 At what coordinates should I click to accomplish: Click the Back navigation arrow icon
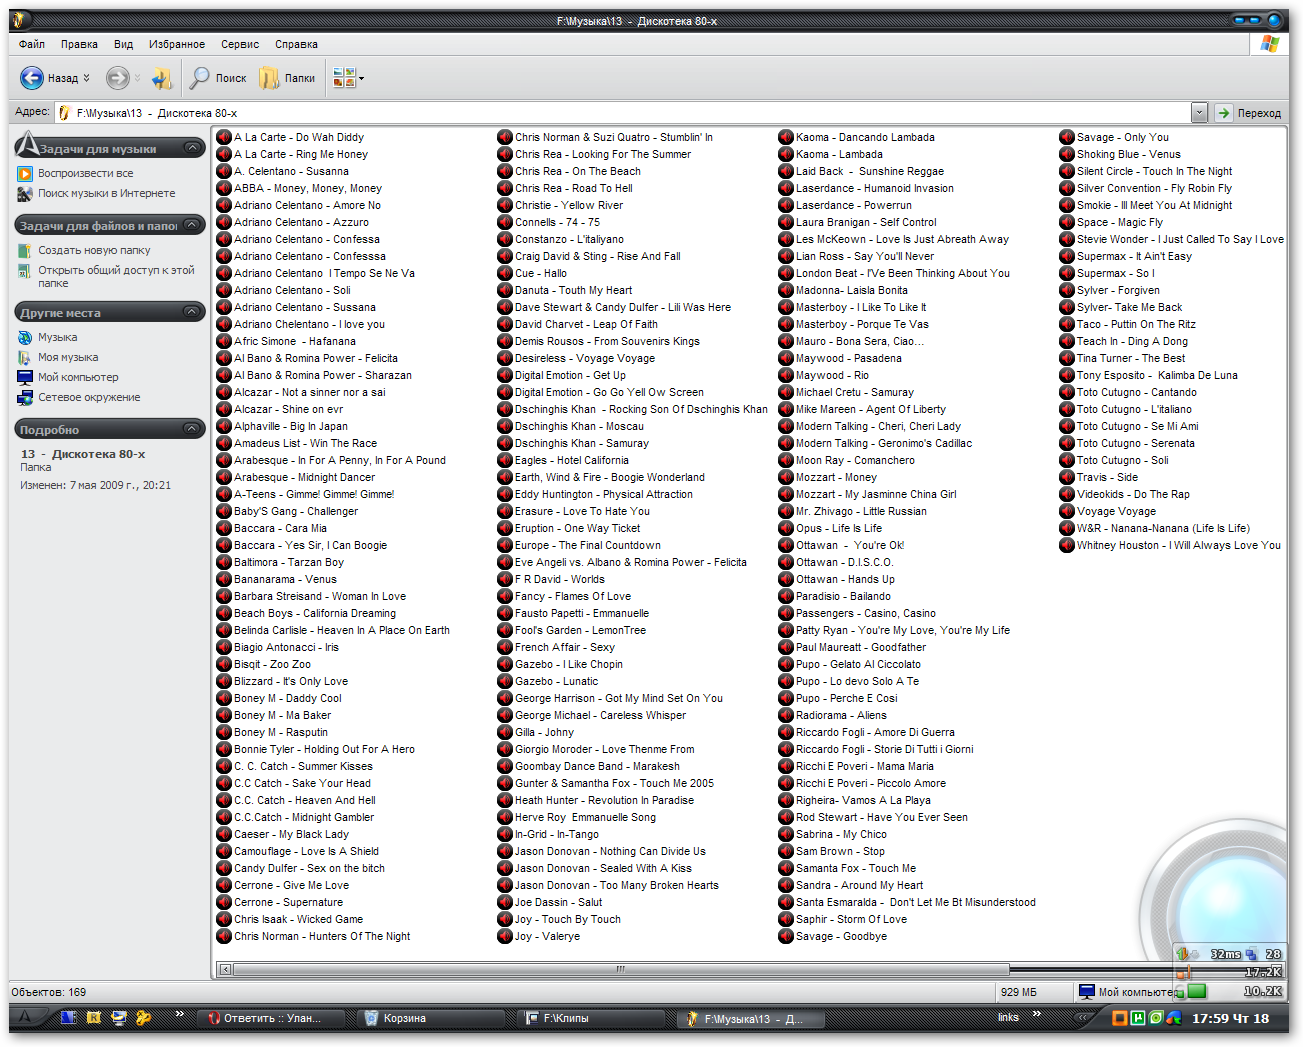click(x=32, y=78)
